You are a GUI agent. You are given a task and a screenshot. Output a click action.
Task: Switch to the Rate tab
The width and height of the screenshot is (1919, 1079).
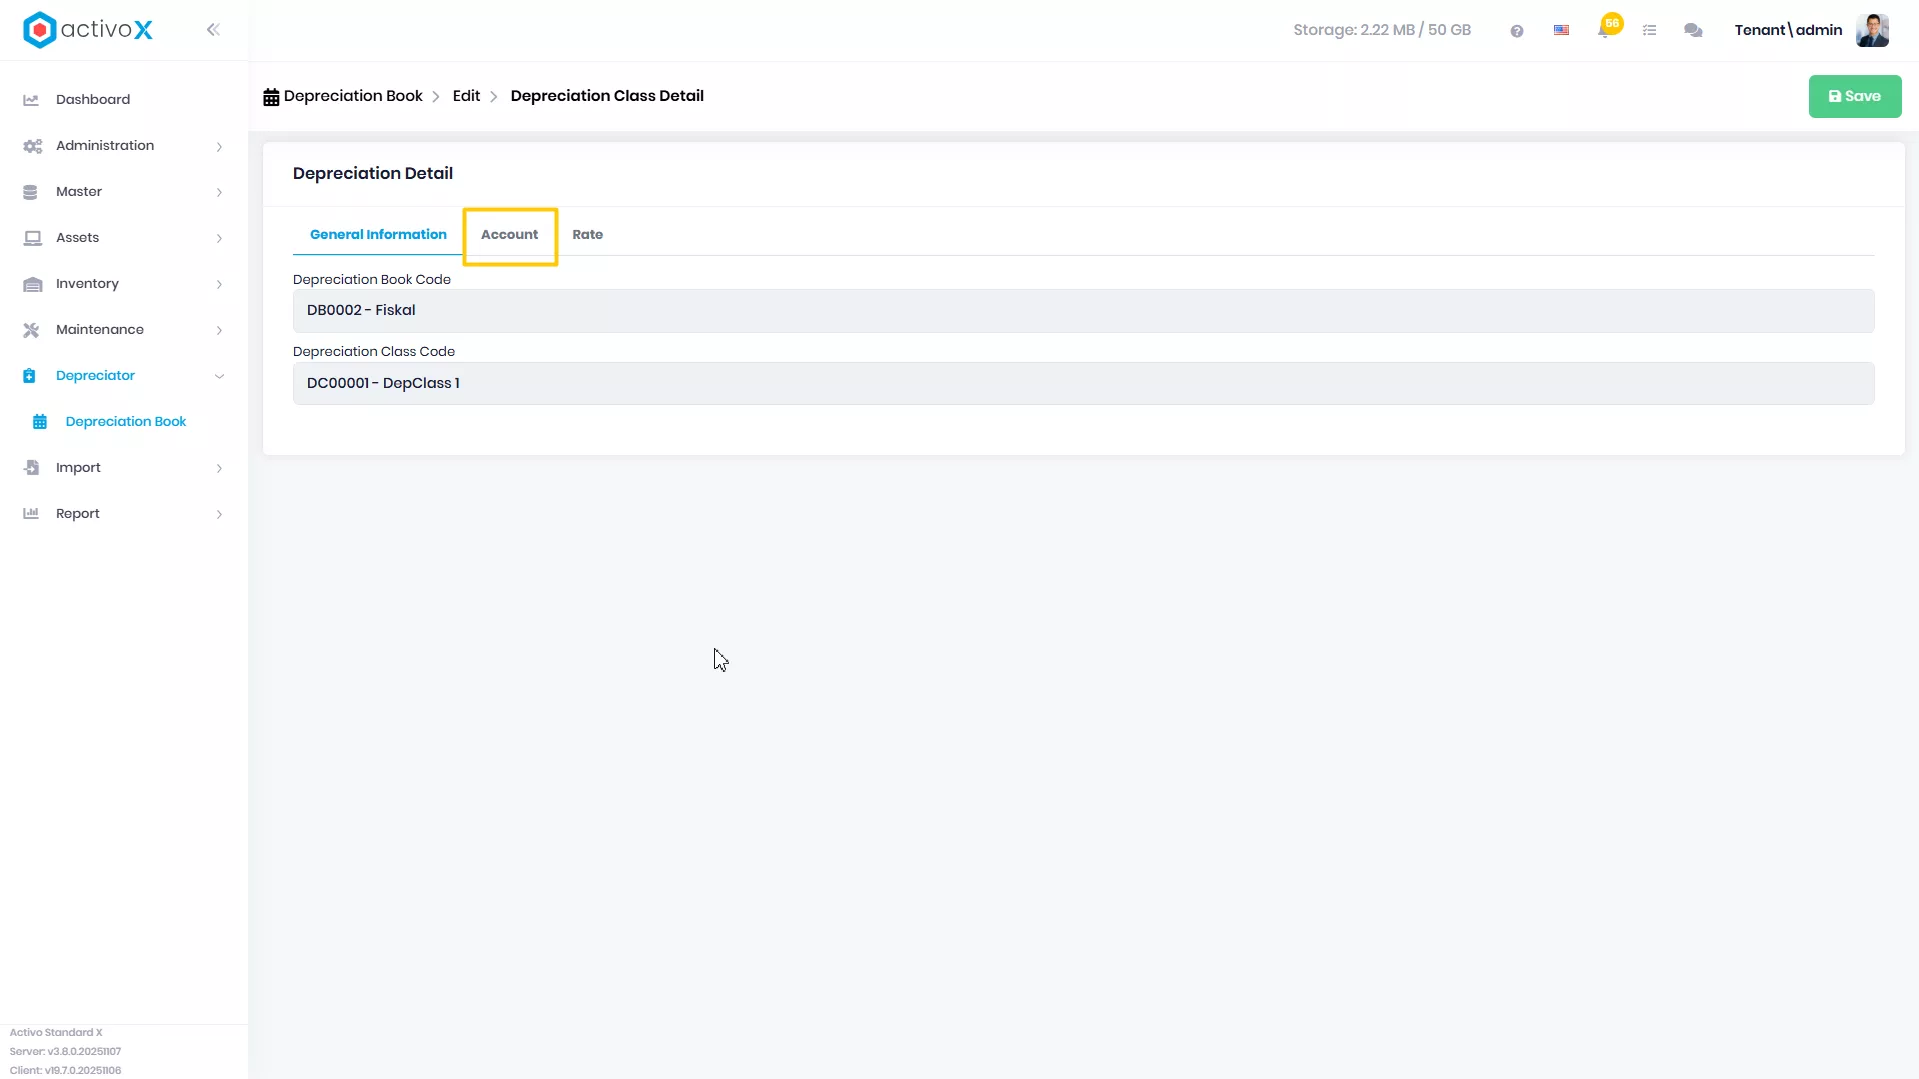pos(588,235)
